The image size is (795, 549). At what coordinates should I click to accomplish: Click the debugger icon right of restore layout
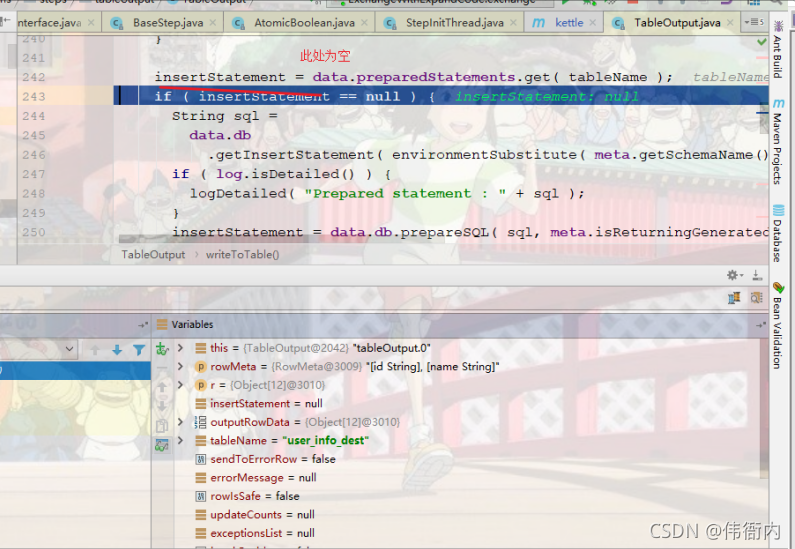(x=756, y=298)
